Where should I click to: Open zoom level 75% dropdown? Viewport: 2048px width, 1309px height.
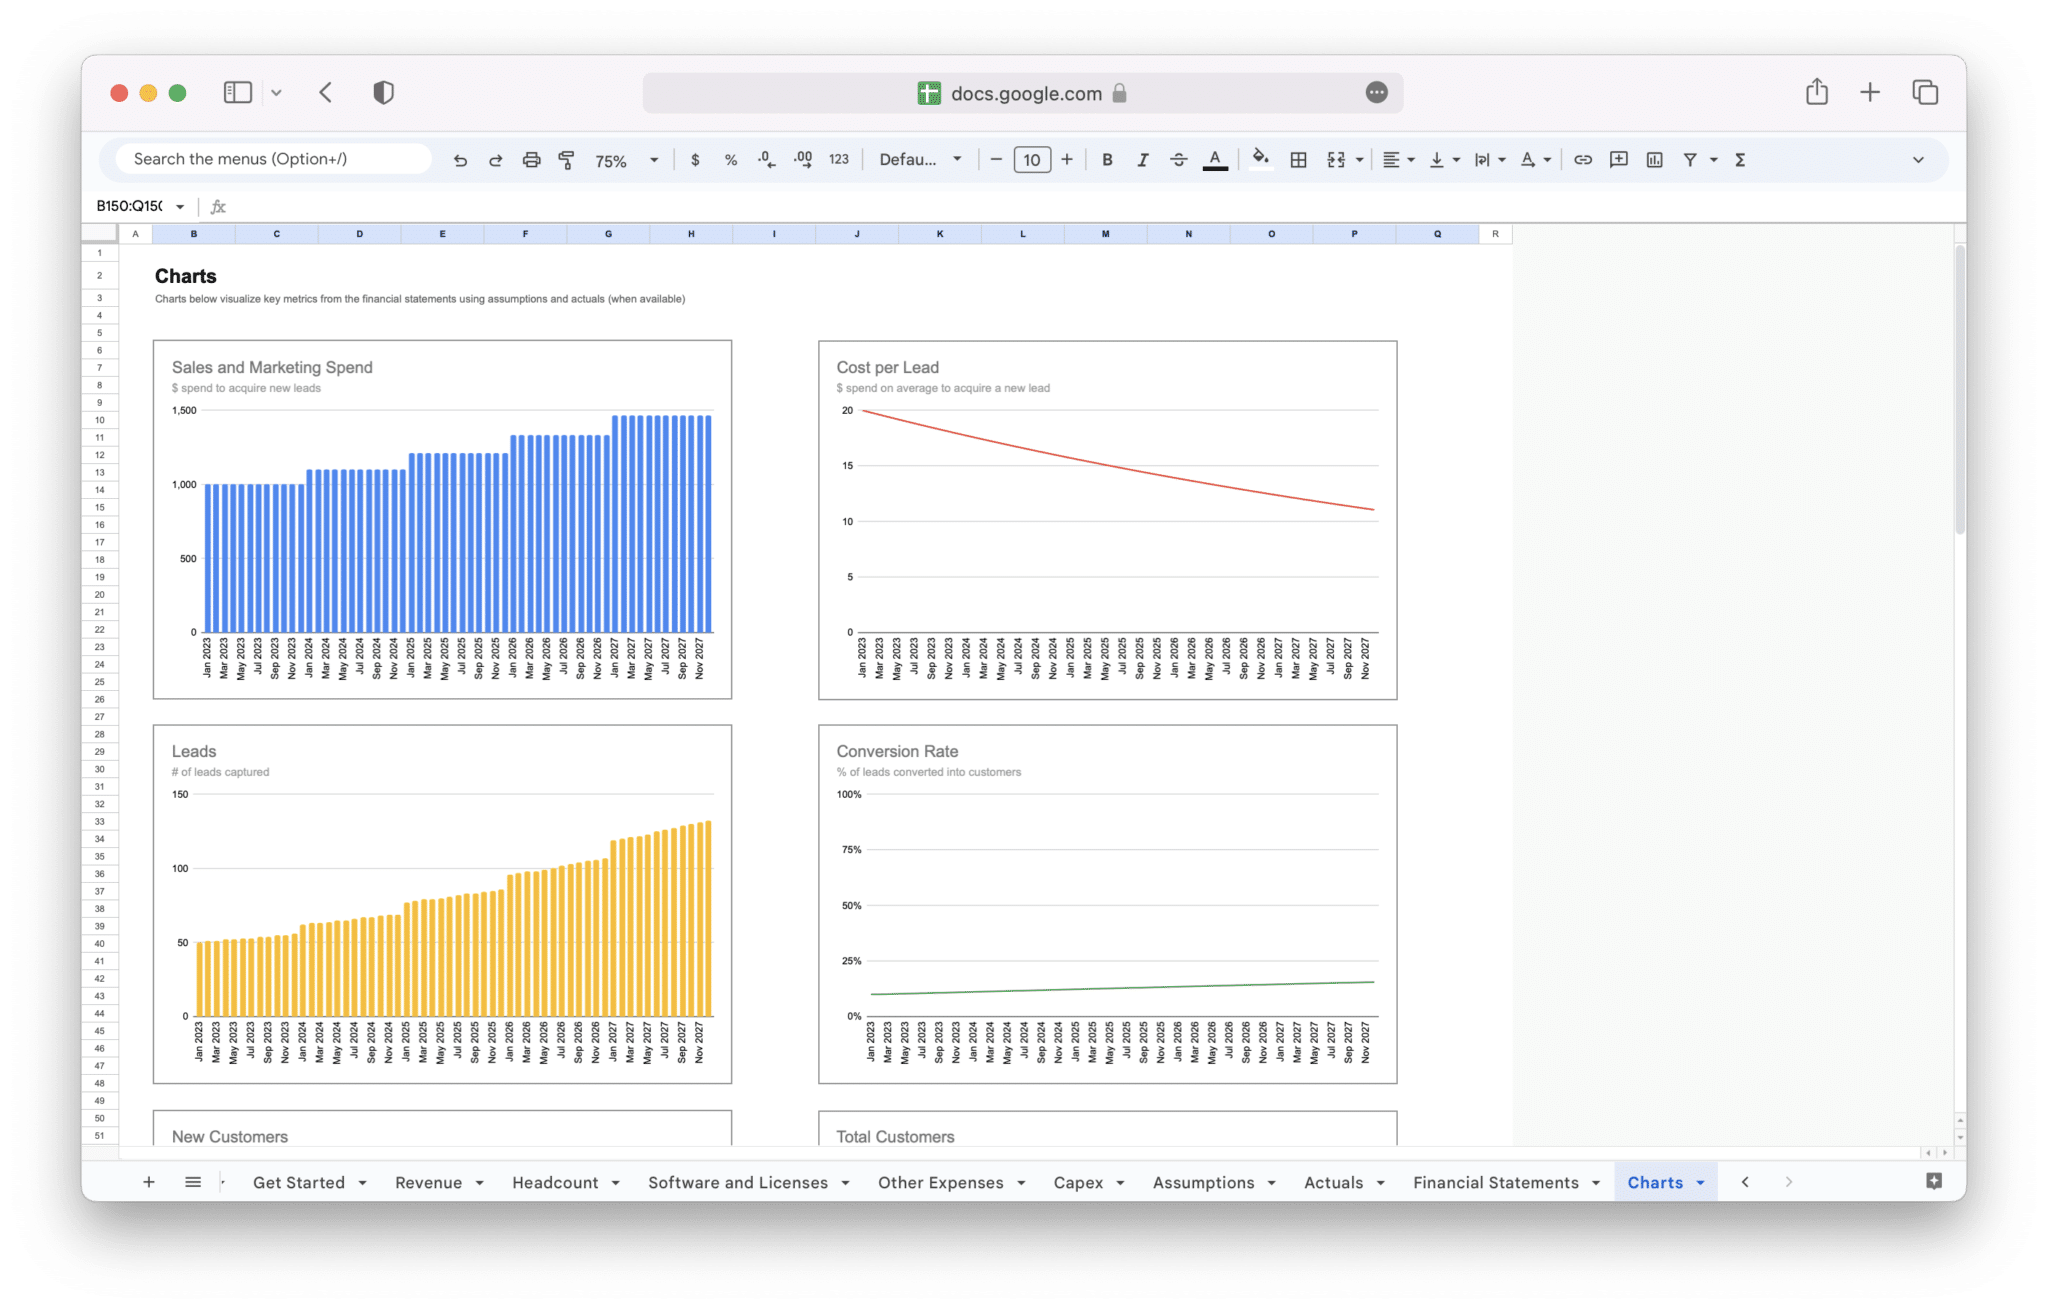tap(626, 160)
